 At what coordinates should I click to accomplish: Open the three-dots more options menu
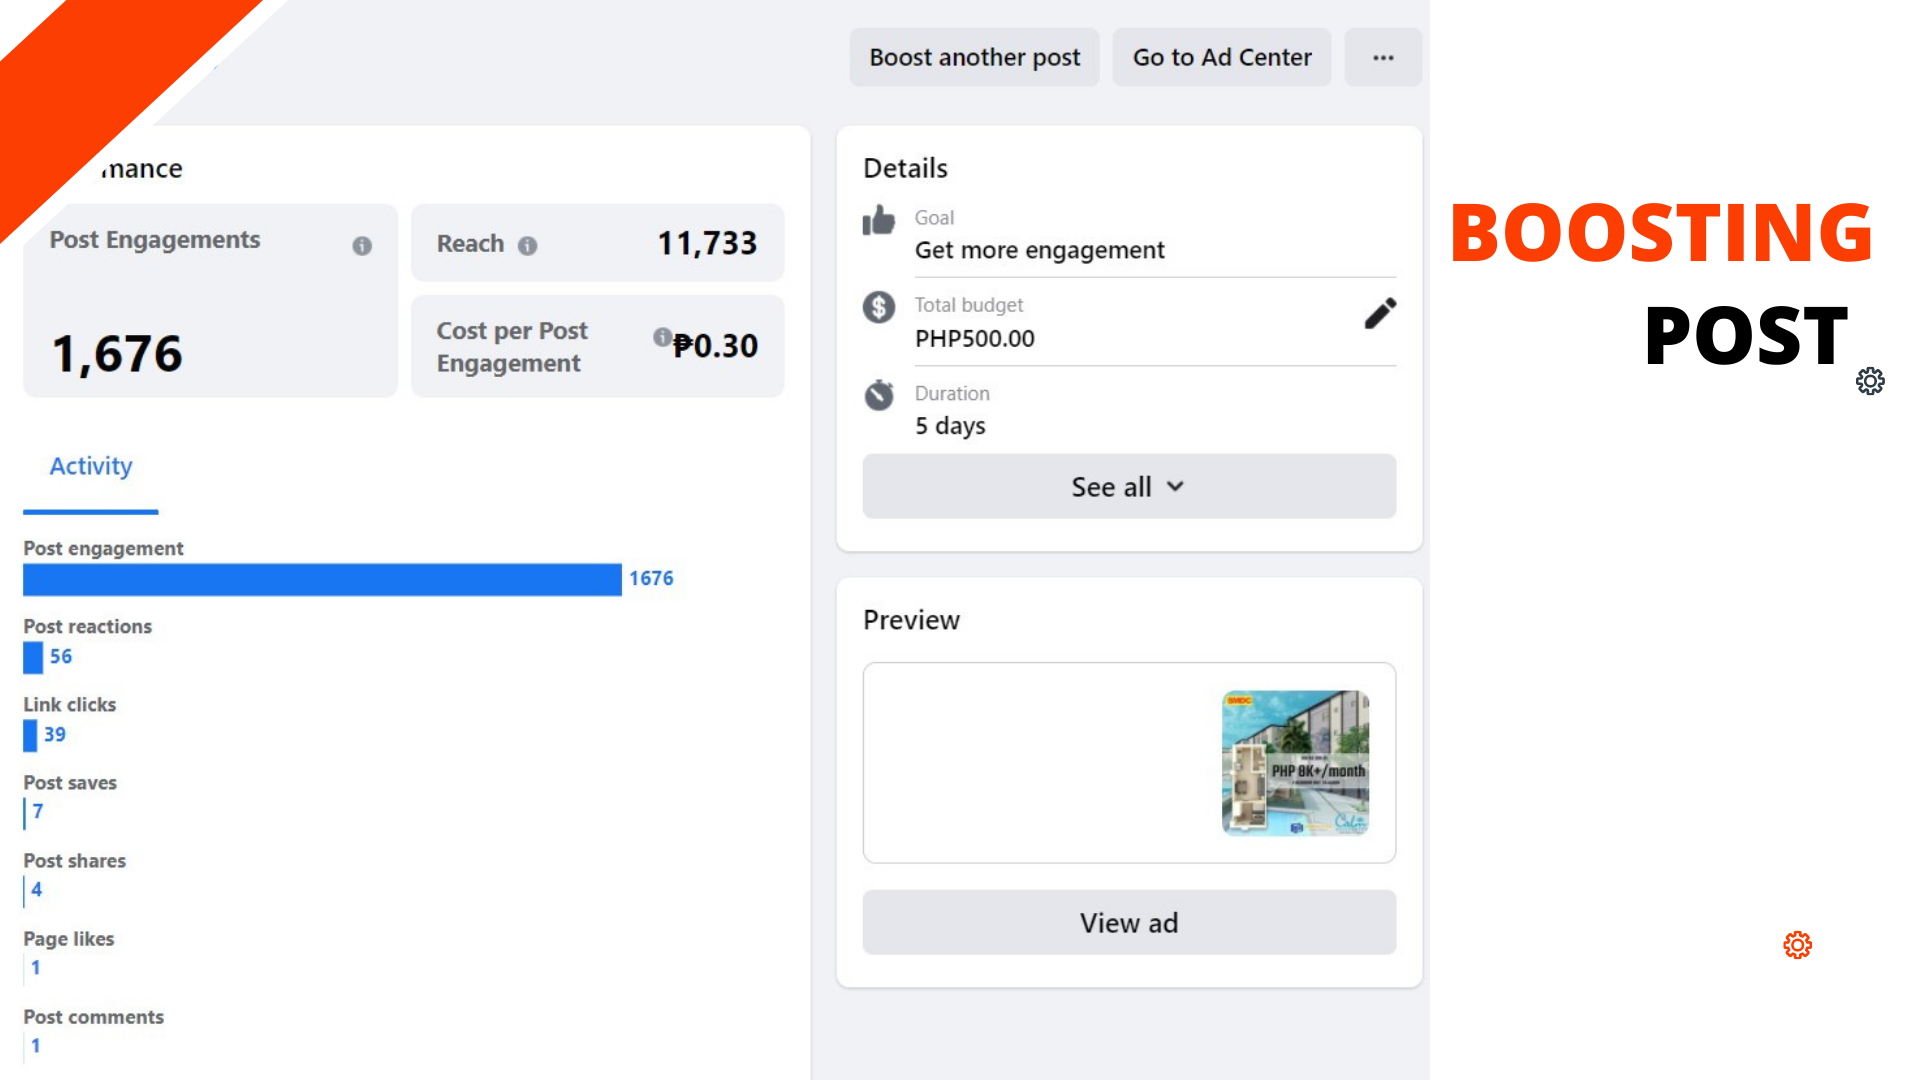pyautogui.click(x=1383, y=58)
